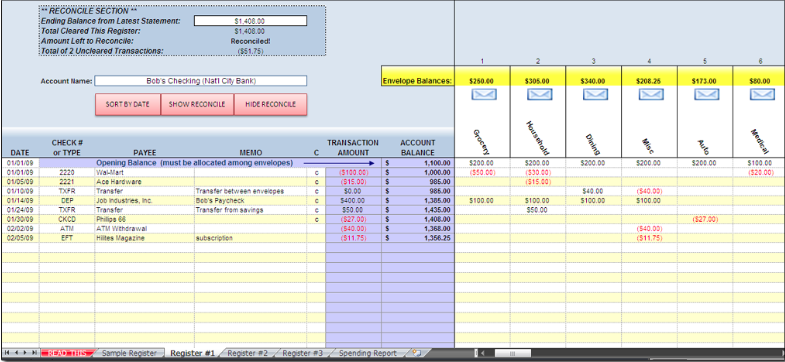The width and height of the screenshot is (785, 362).
Task: Select the $173.00 Auto envelope balance
Action: (x=705, y=81)
